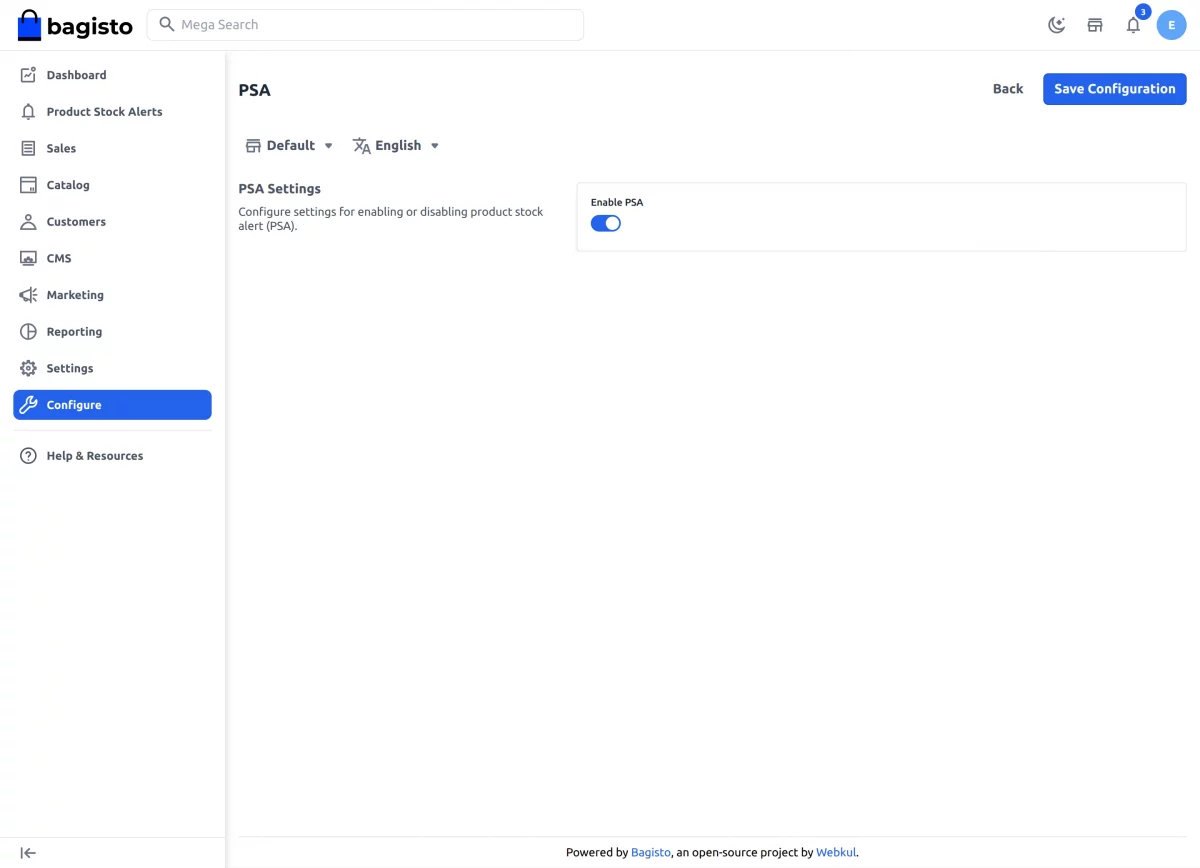Expand the Default channel dropdown

(289, 146)
